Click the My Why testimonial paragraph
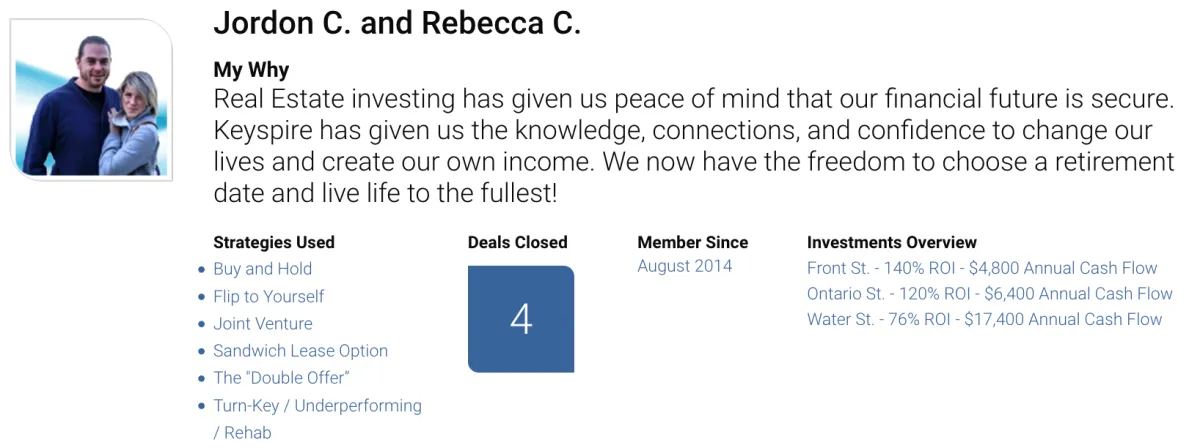1200x448 pixels. point(694,147)
